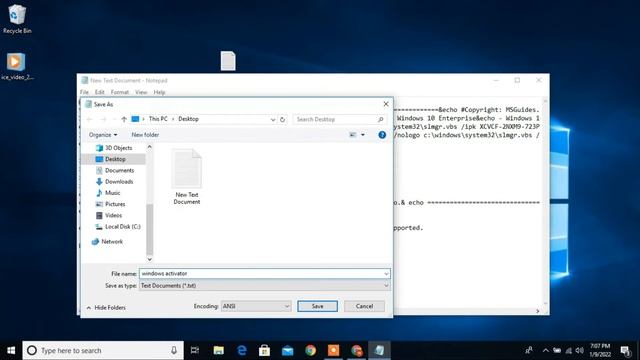Select the ice_video desktop file icon
Screen dimensions: 640x360
[17, 66]
